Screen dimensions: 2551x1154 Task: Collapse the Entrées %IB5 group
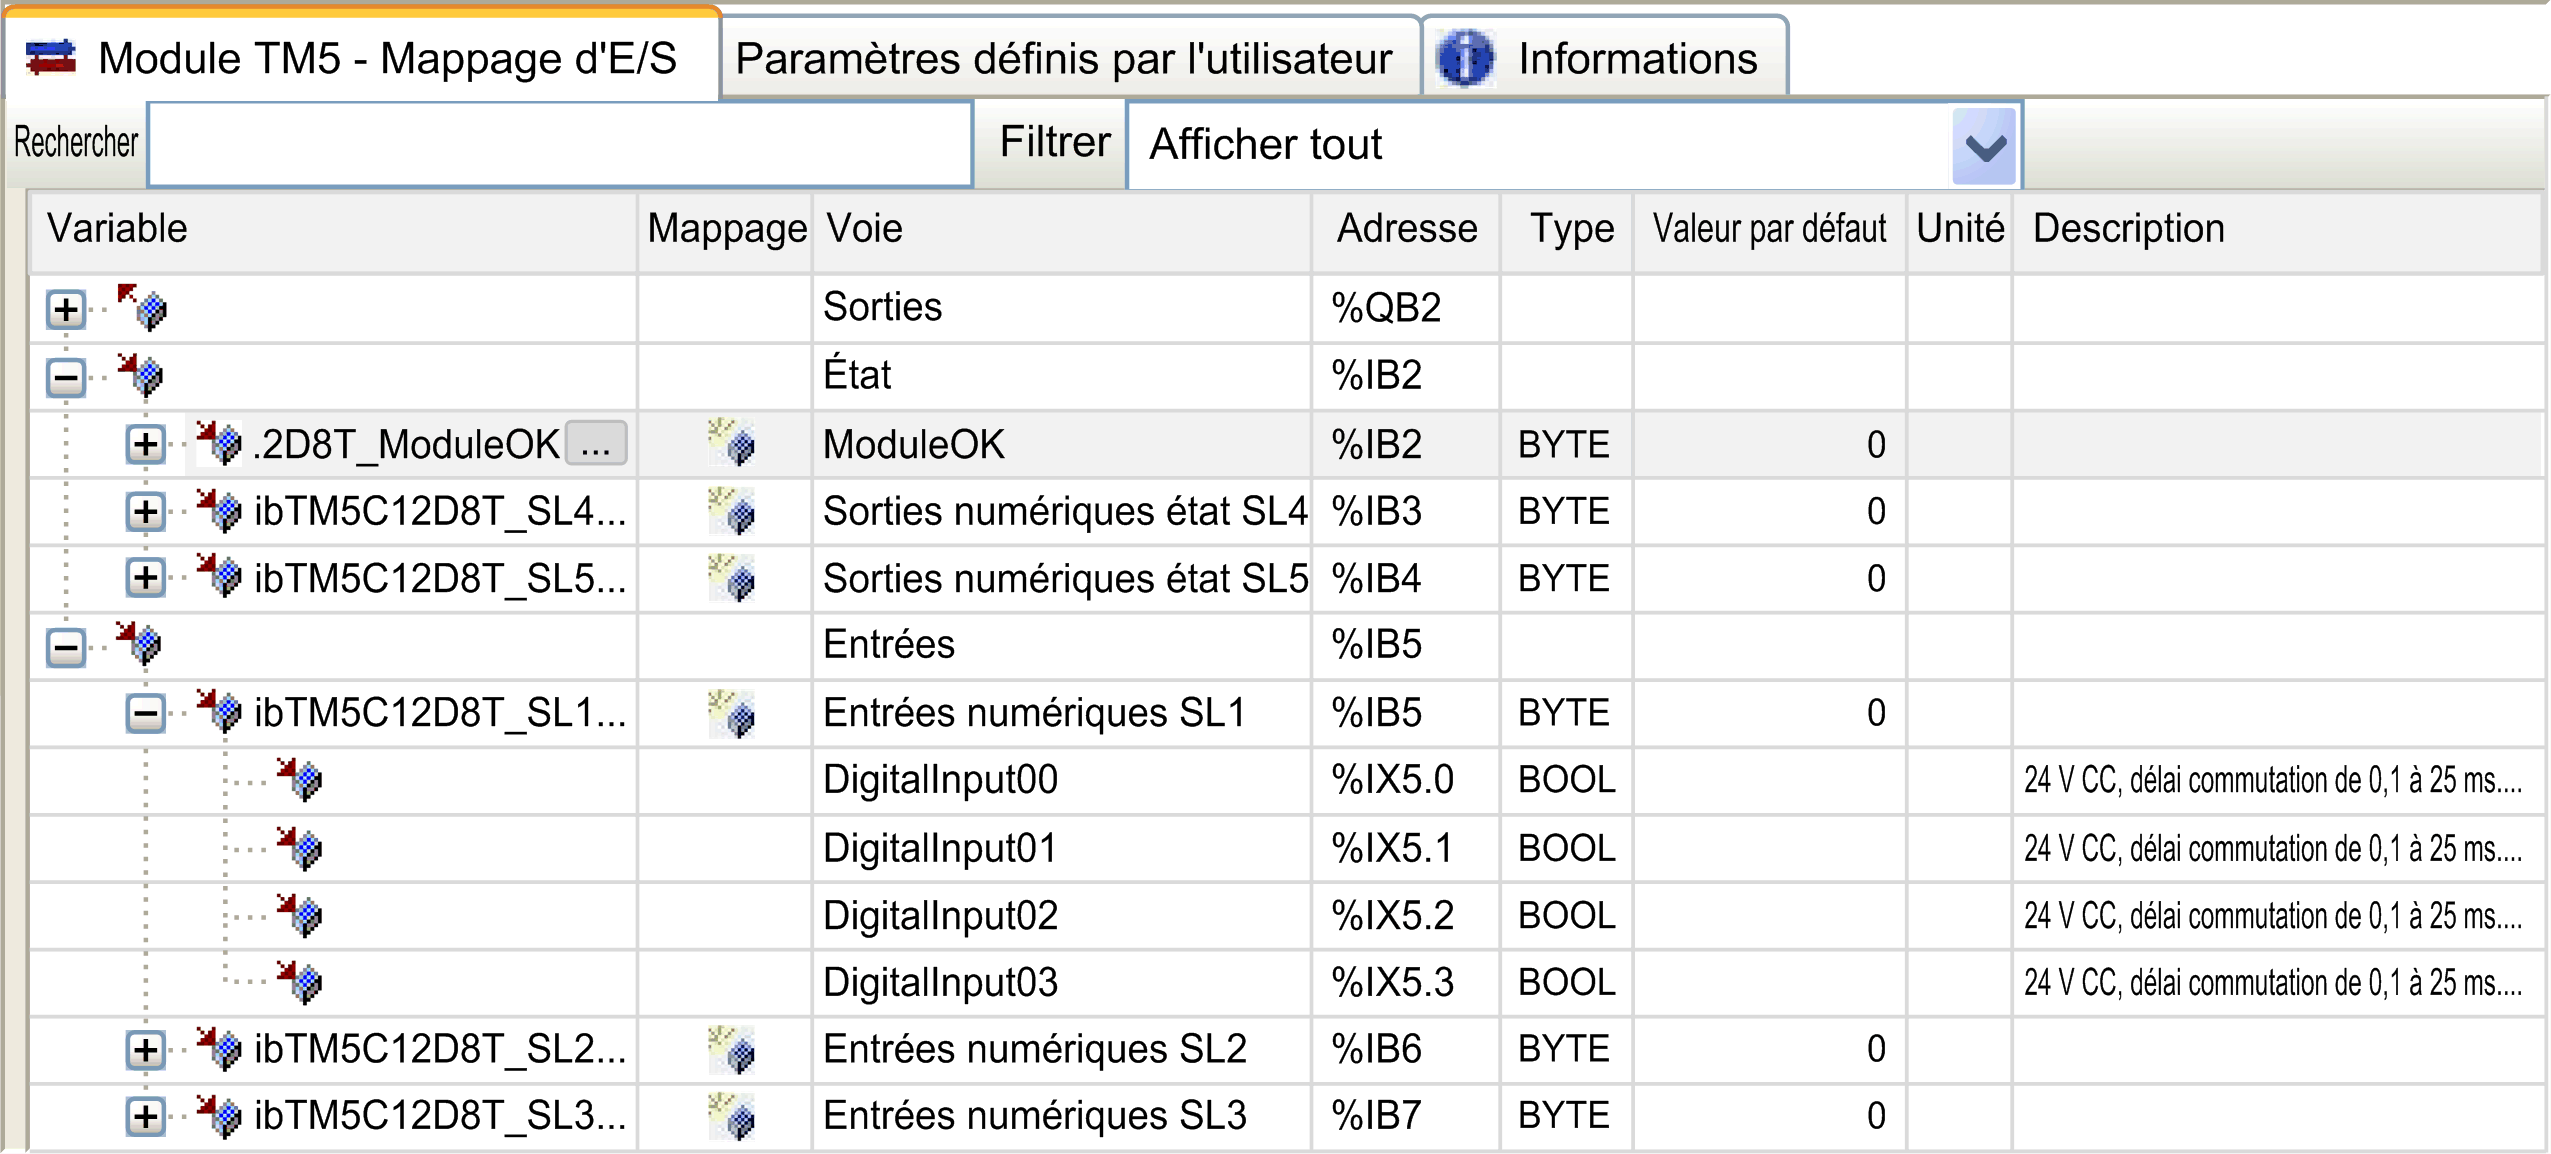click(x=66, y=647)
